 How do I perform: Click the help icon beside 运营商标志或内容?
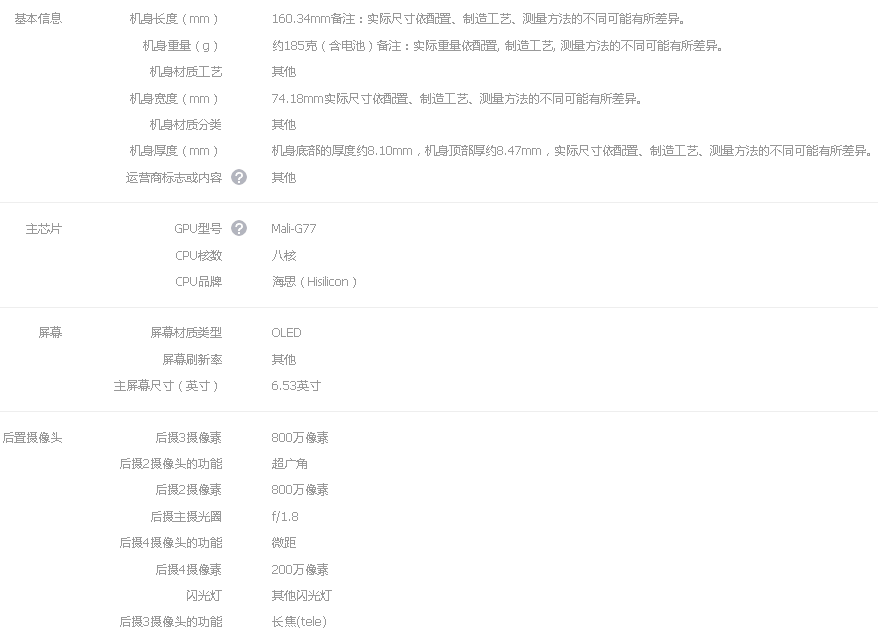click(238, 177)
